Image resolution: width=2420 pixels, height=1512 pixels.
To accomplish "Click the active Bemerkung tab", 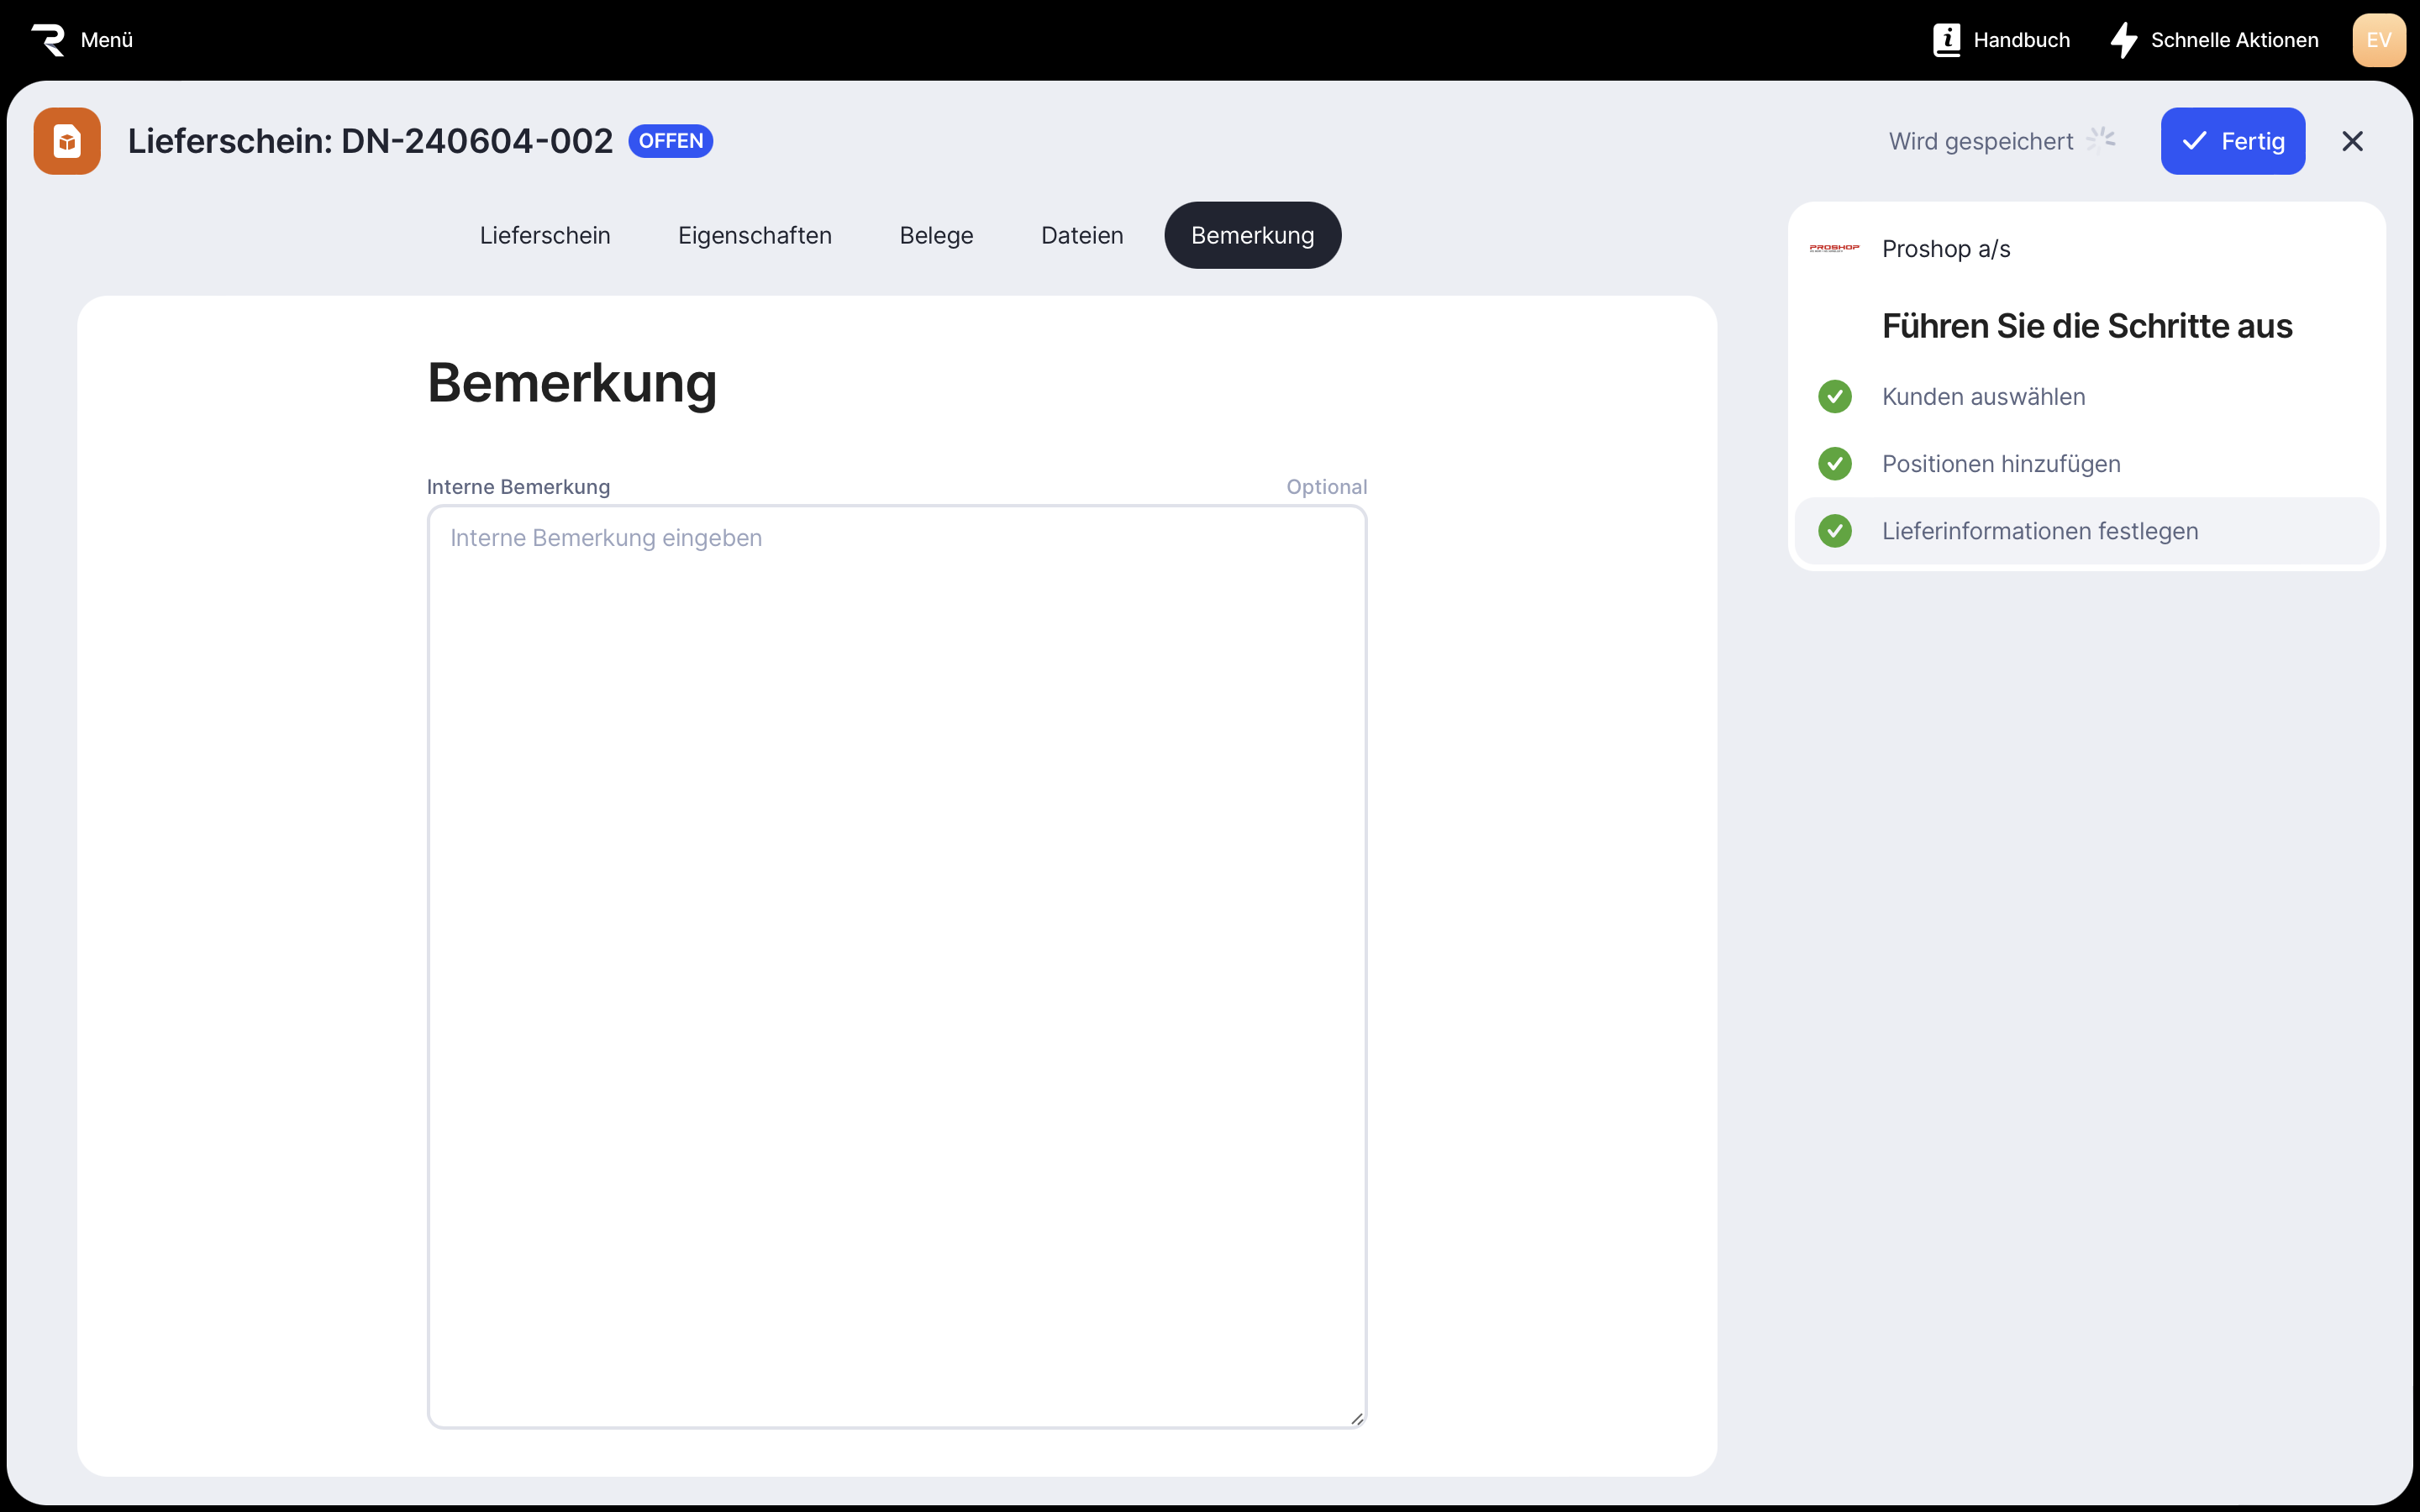I will click(1252, 236).
